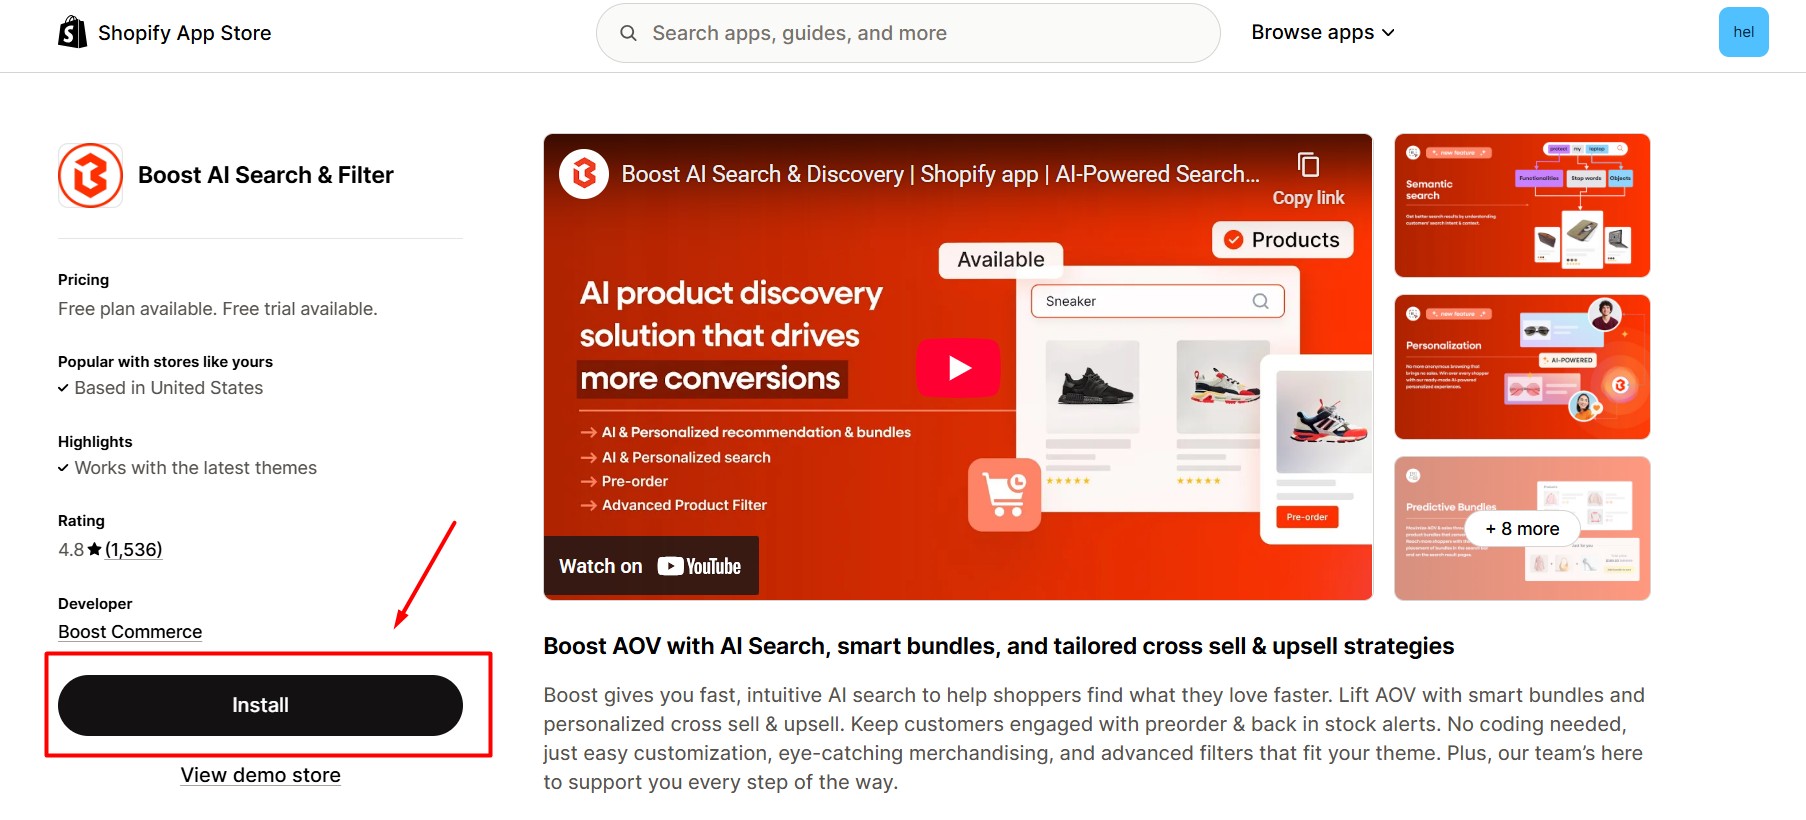
Task: Click the search magnifier icon
Action: [x=628, y=33]
